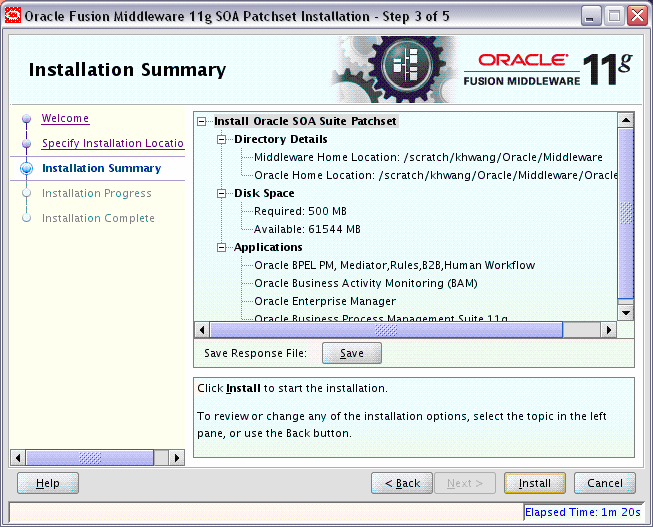
Task: Go back with the Back button
Action: [402, 483]
